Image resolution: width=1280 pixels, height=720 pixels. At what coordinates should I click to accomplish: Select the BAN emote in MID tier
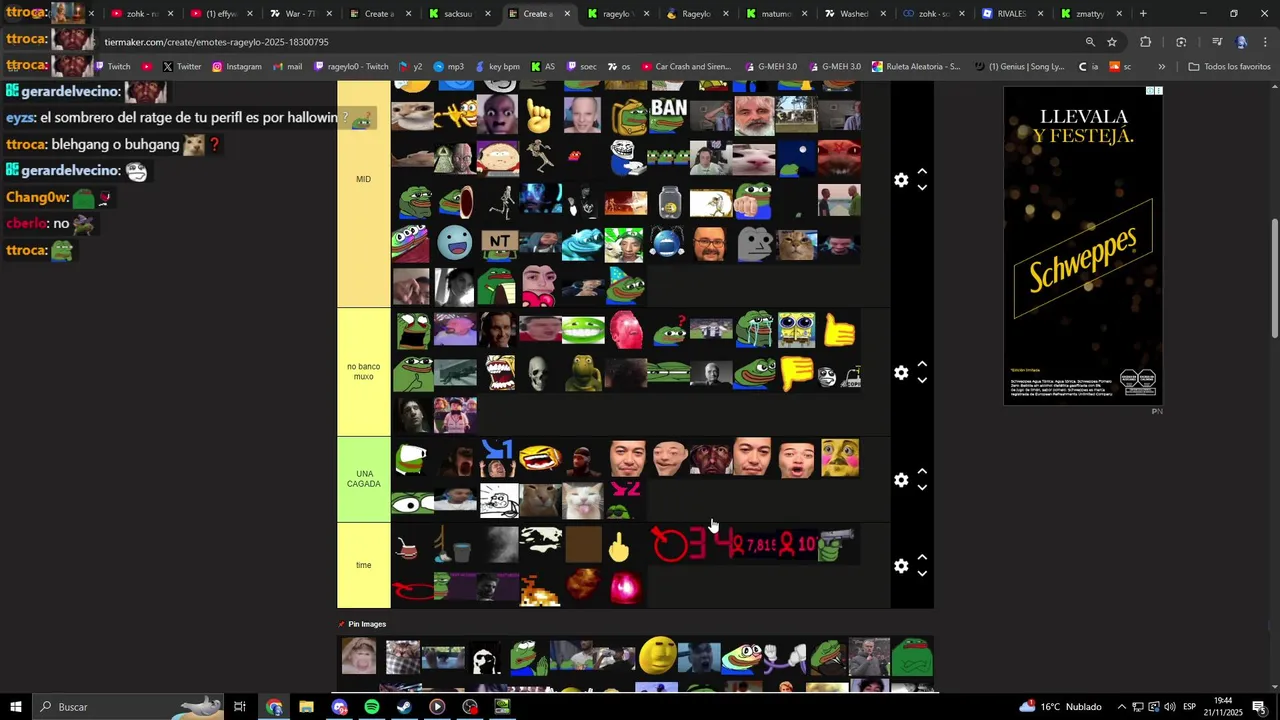(669, 115)
